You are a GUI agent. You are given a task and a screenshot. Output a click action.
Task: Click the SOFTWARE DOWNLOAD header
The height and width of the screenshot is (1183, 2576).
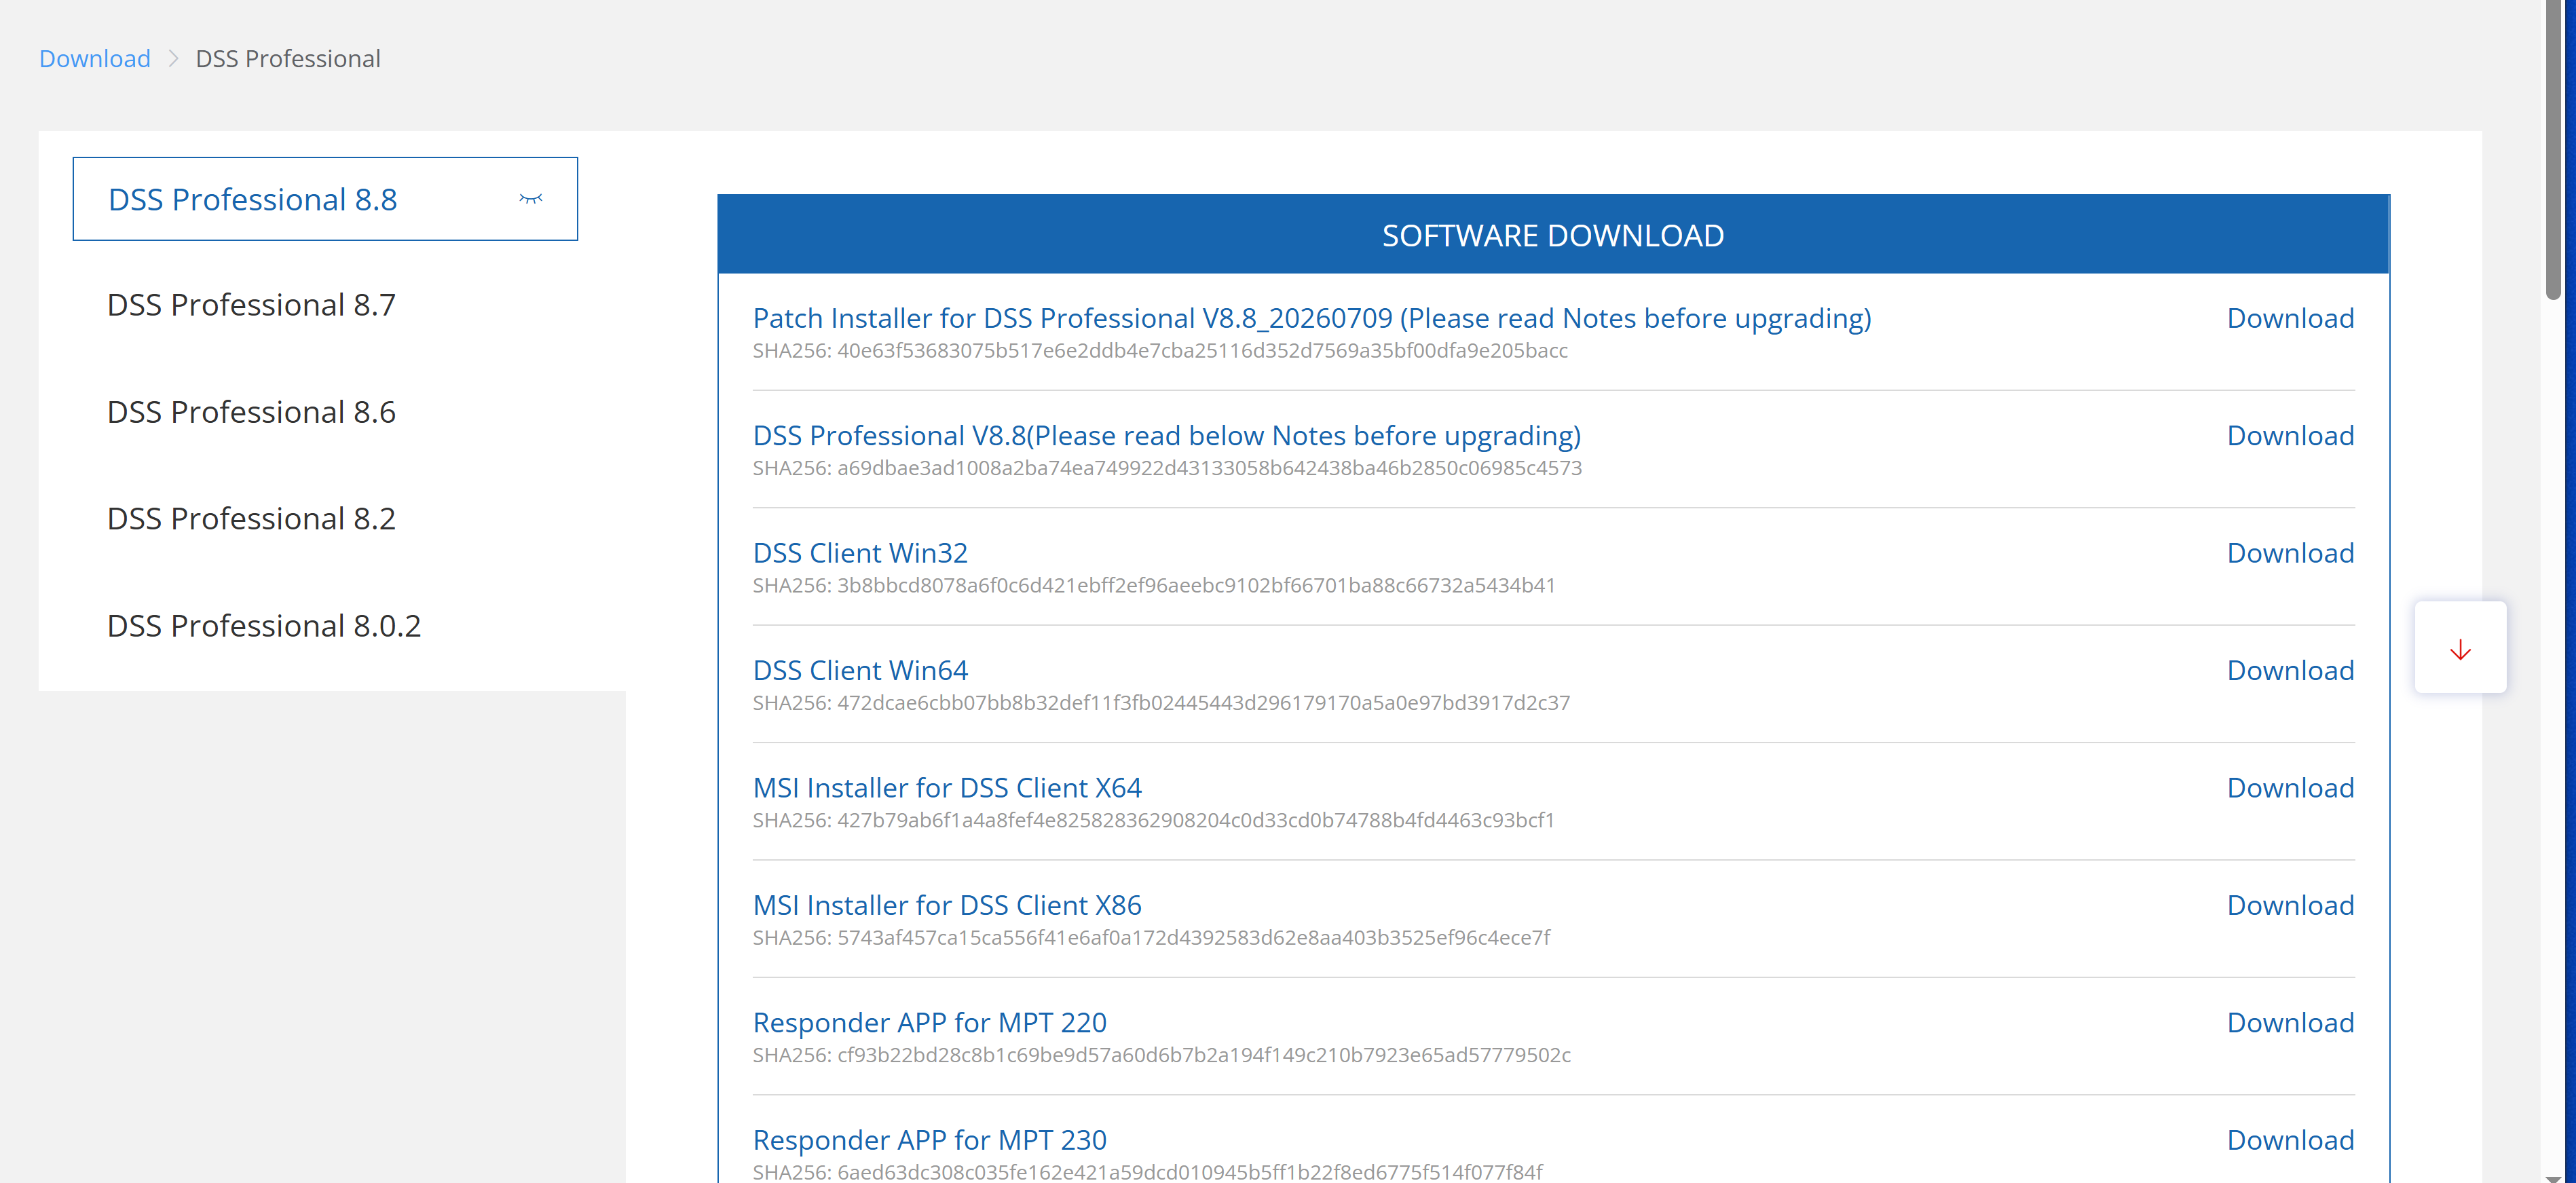point(1553,235)
